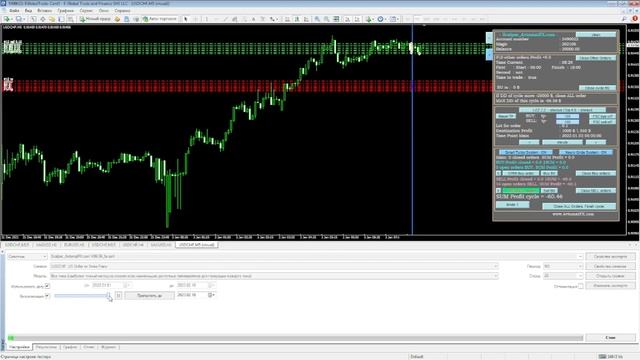This screenshot has width=640, height=360.
Task: Toggle the TSL sell off button
Action: pos(602,122)
